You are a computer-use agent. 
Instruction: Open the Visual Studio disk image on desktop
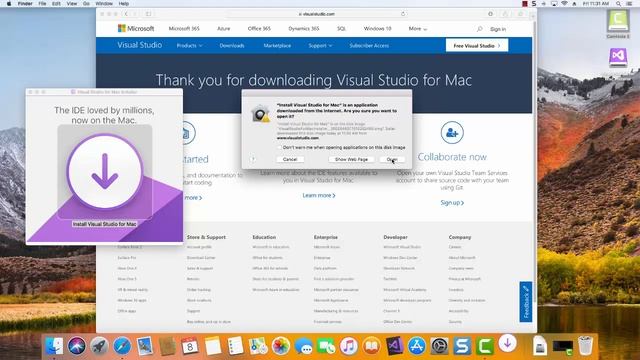[x=618, y=58]
